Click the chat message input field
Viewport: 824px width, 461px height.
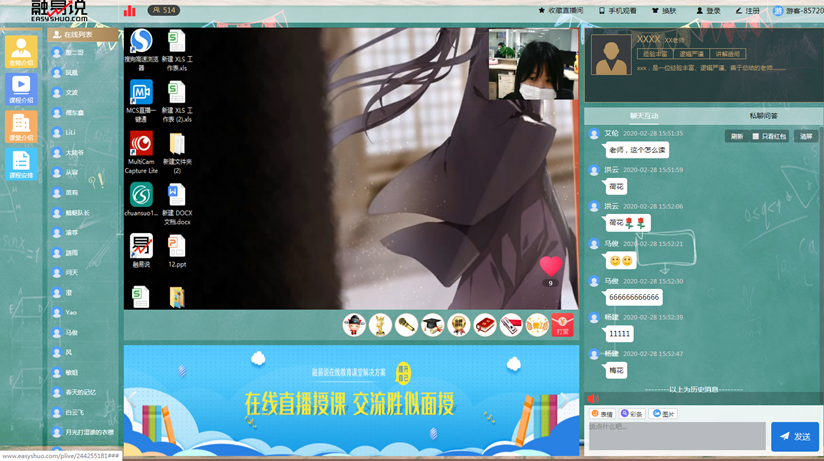click(x=677, y=436)
